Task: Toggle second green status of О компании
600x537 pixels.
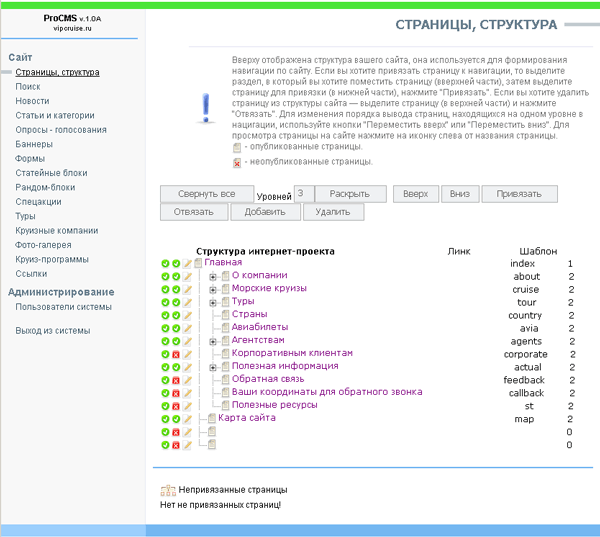Action: pos(176,276)
